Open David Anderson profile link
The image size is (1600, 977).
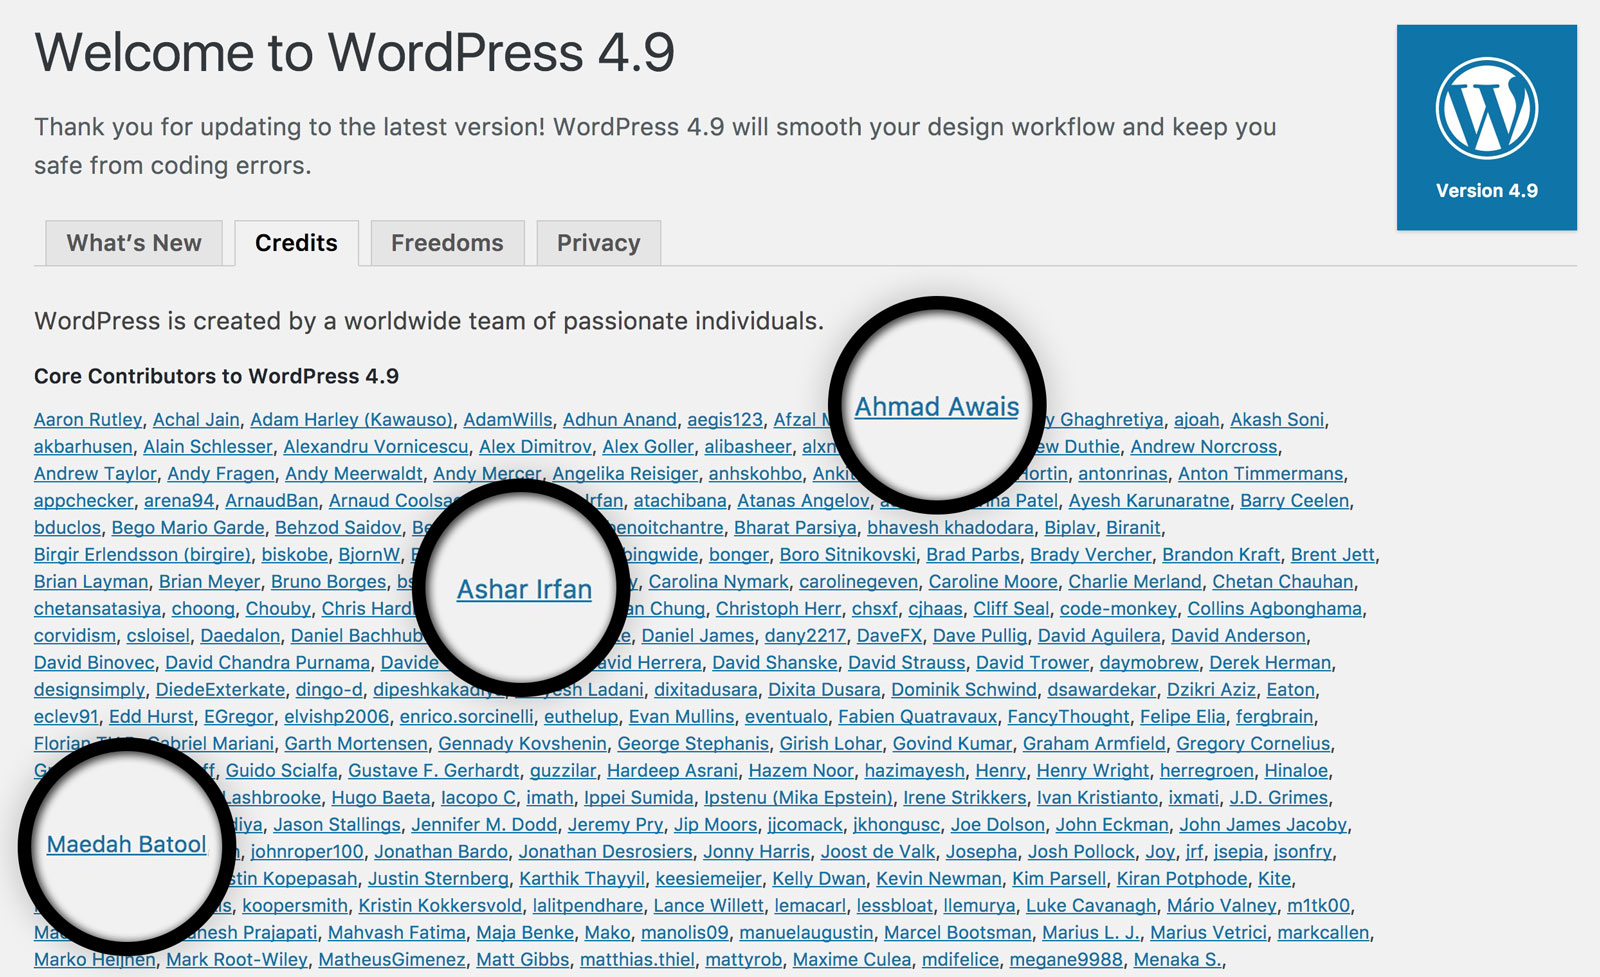pos(1238,636)
